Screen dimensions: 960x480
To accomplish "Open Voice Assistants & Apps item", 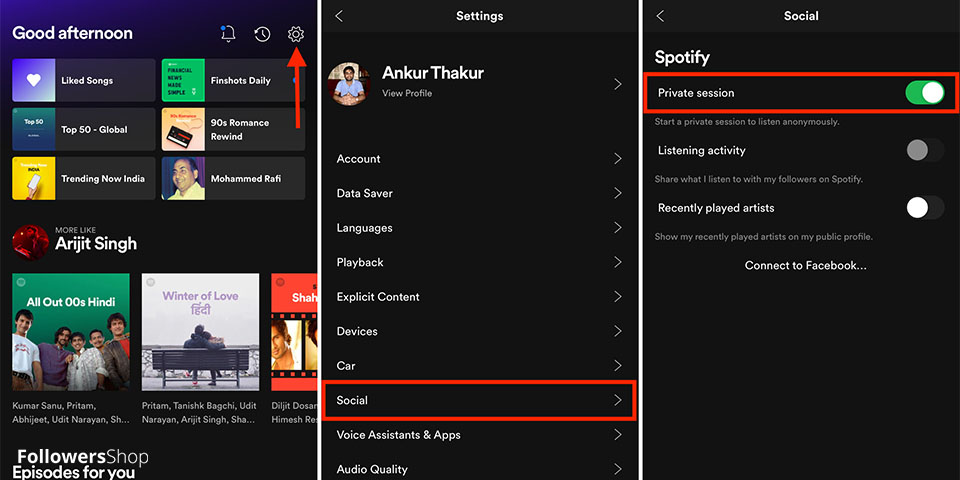I will pos(479,435).
